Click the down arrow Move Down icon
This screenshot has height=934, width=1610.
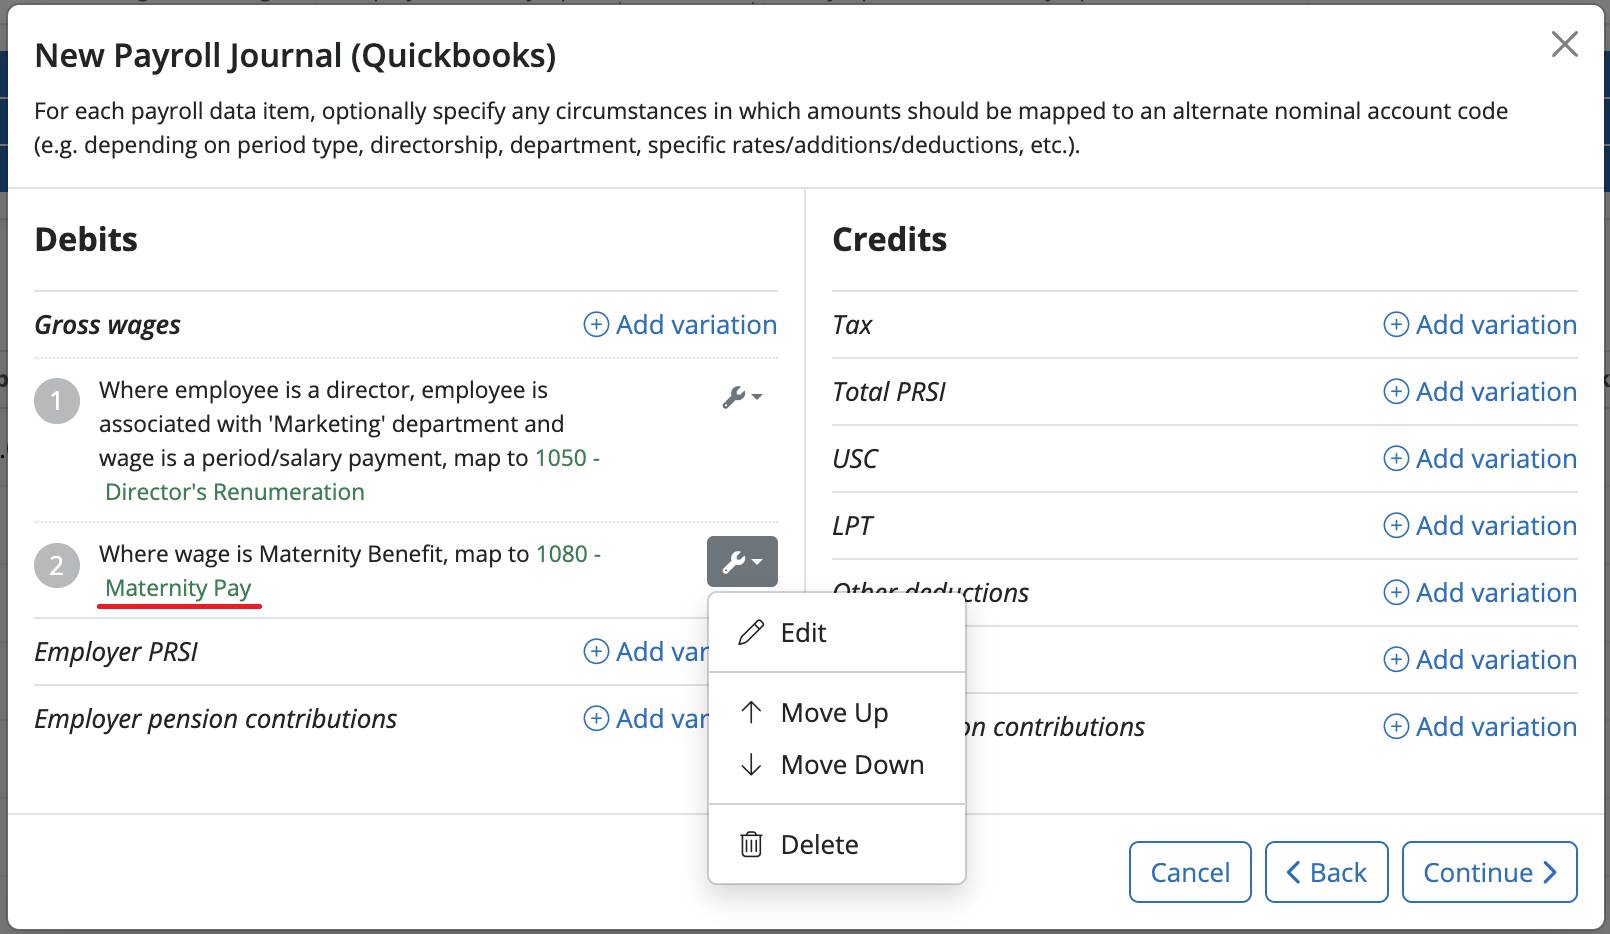coord(751,764)
